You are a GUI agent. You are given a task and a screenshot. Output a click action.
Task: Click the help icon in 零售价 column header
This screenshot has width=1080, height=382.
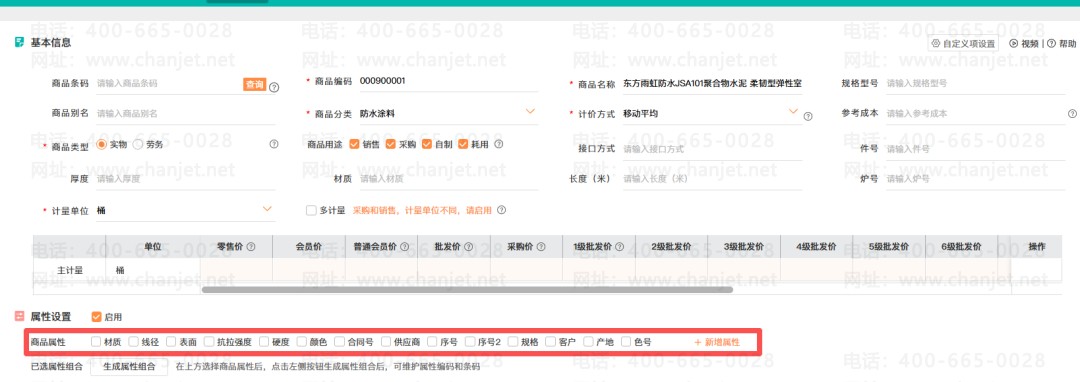point(251,246)
